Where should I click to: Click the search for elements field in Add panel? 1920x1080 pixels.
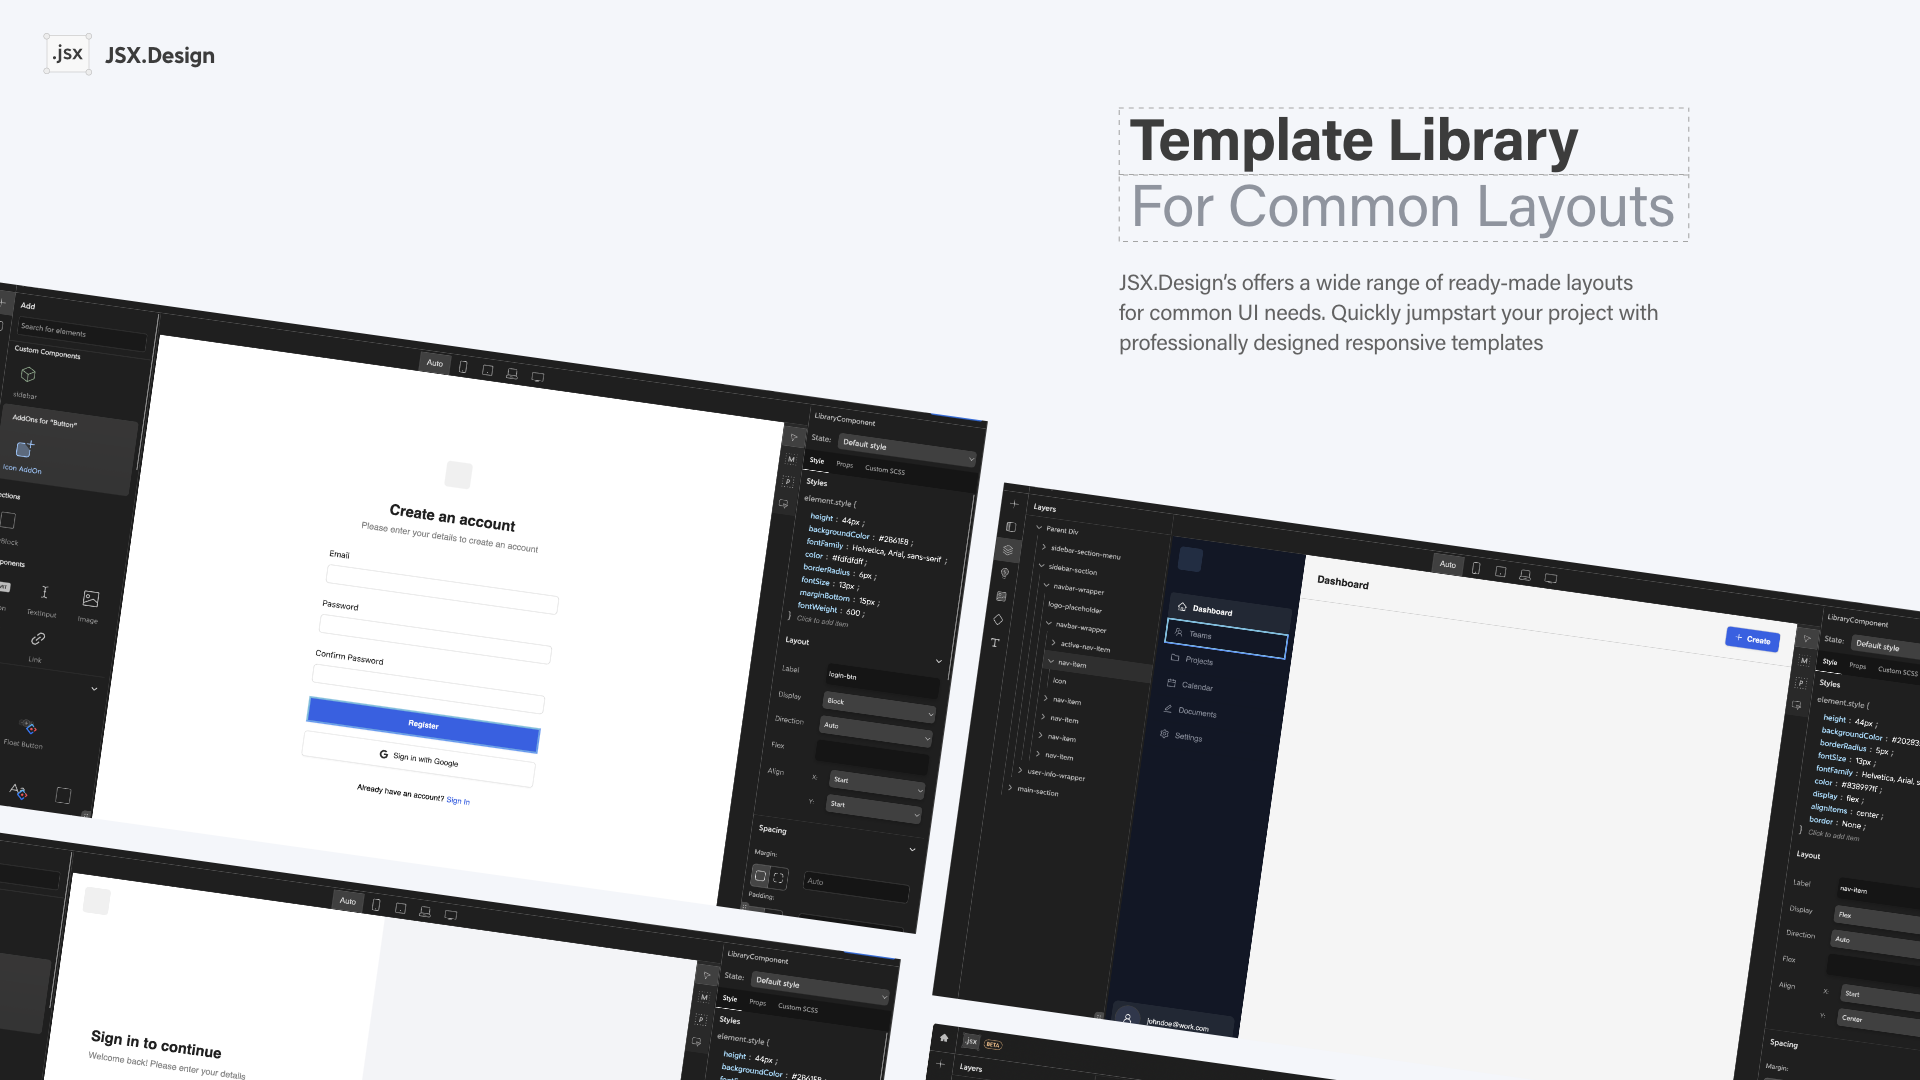pos(82,334)
